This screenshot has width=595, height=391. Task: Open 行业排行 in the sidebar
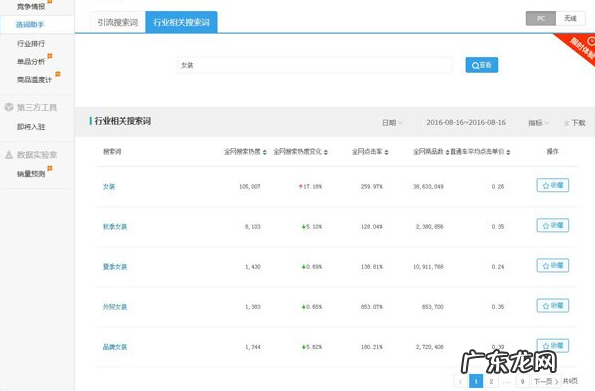(x=31, y=43)
